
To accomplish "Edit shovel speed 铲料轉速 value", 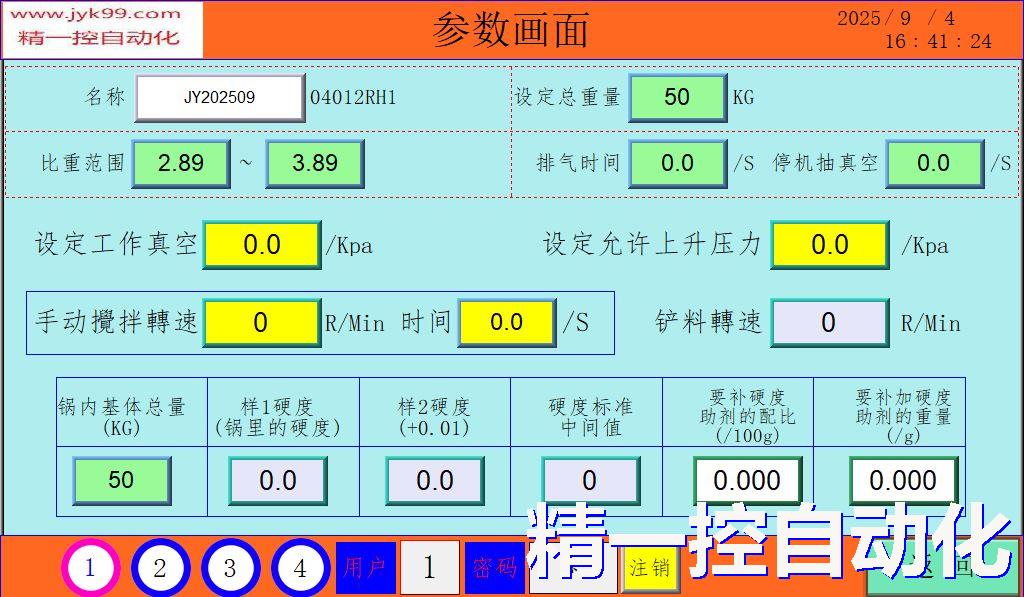I will [830, 322].
